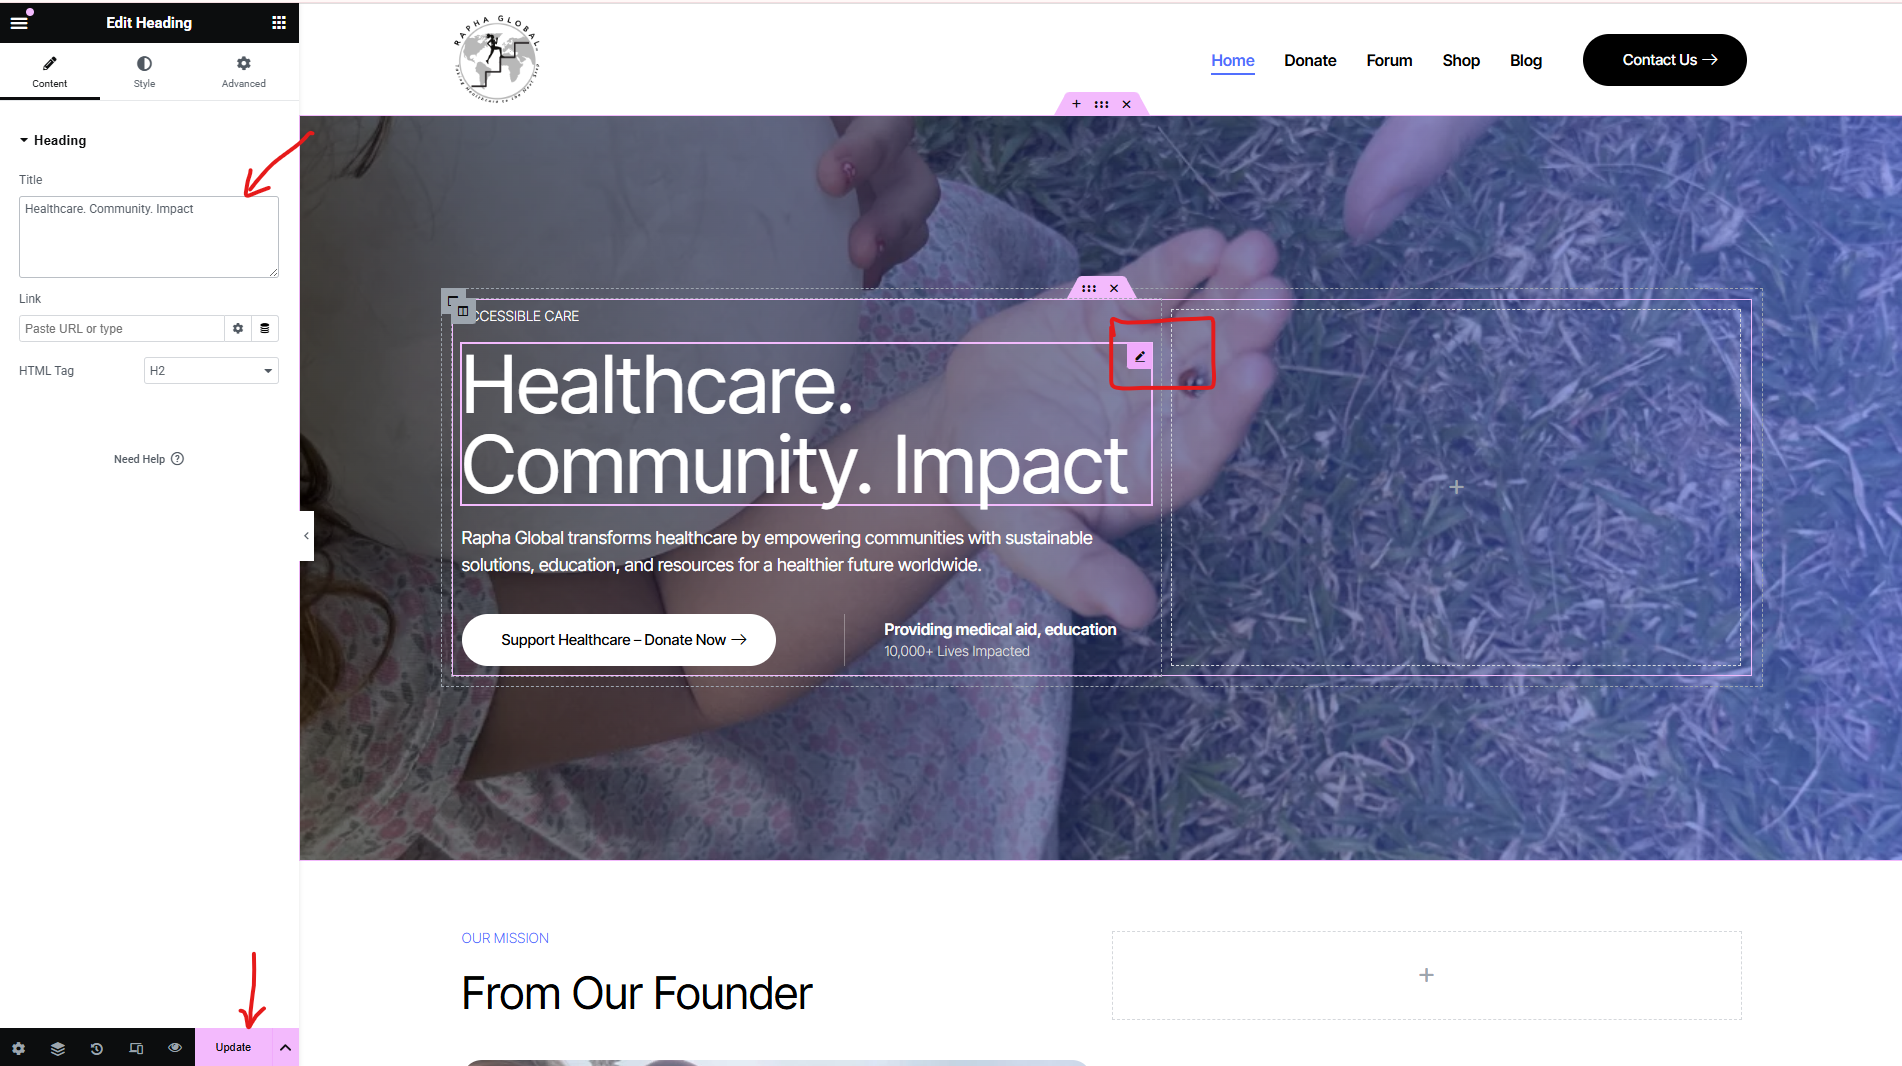Open the Elementor hamburger menu
The image size is (1902, 1066).
pos(19,22)
